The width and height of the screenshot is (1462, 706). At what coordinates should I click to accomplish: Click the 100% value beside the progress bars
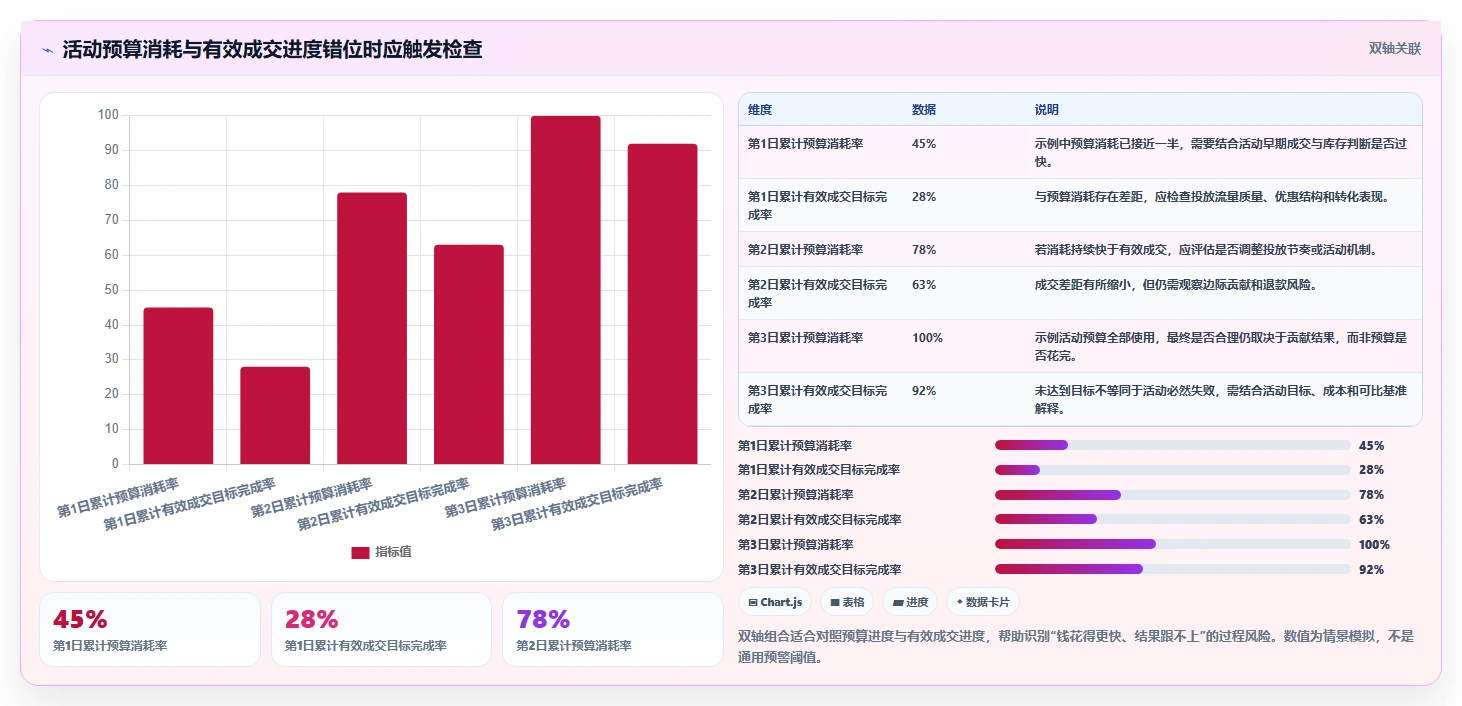pos(1374,544)
